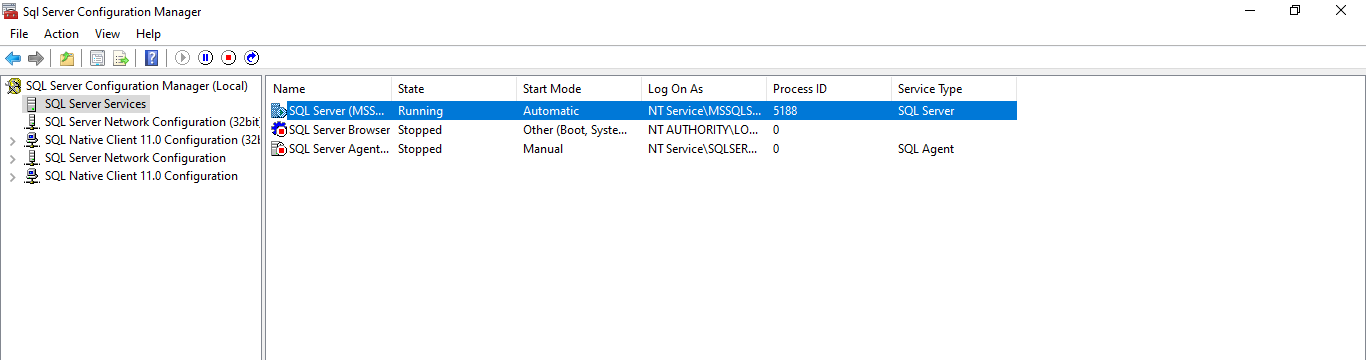Image resolution: width=1366 pixels, height=360 pixels.
Task: Click the Up one level folder icon
Action: (x=66, y=58)
